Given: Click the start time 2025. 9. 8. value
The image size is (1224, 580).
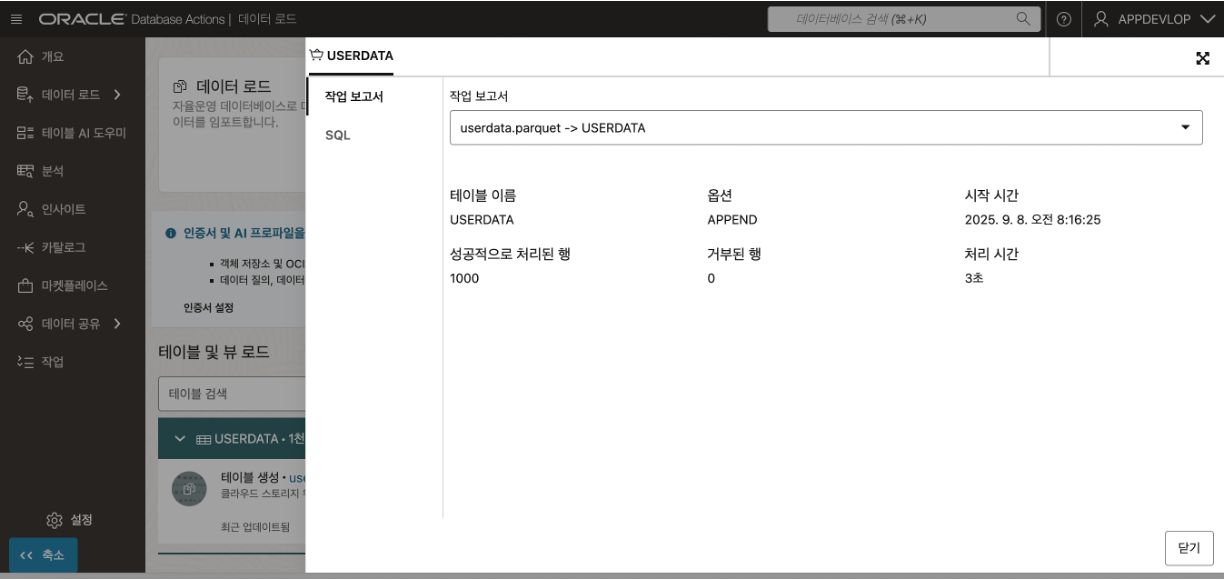Looking at the screenshot, I should click(1033, 220).
